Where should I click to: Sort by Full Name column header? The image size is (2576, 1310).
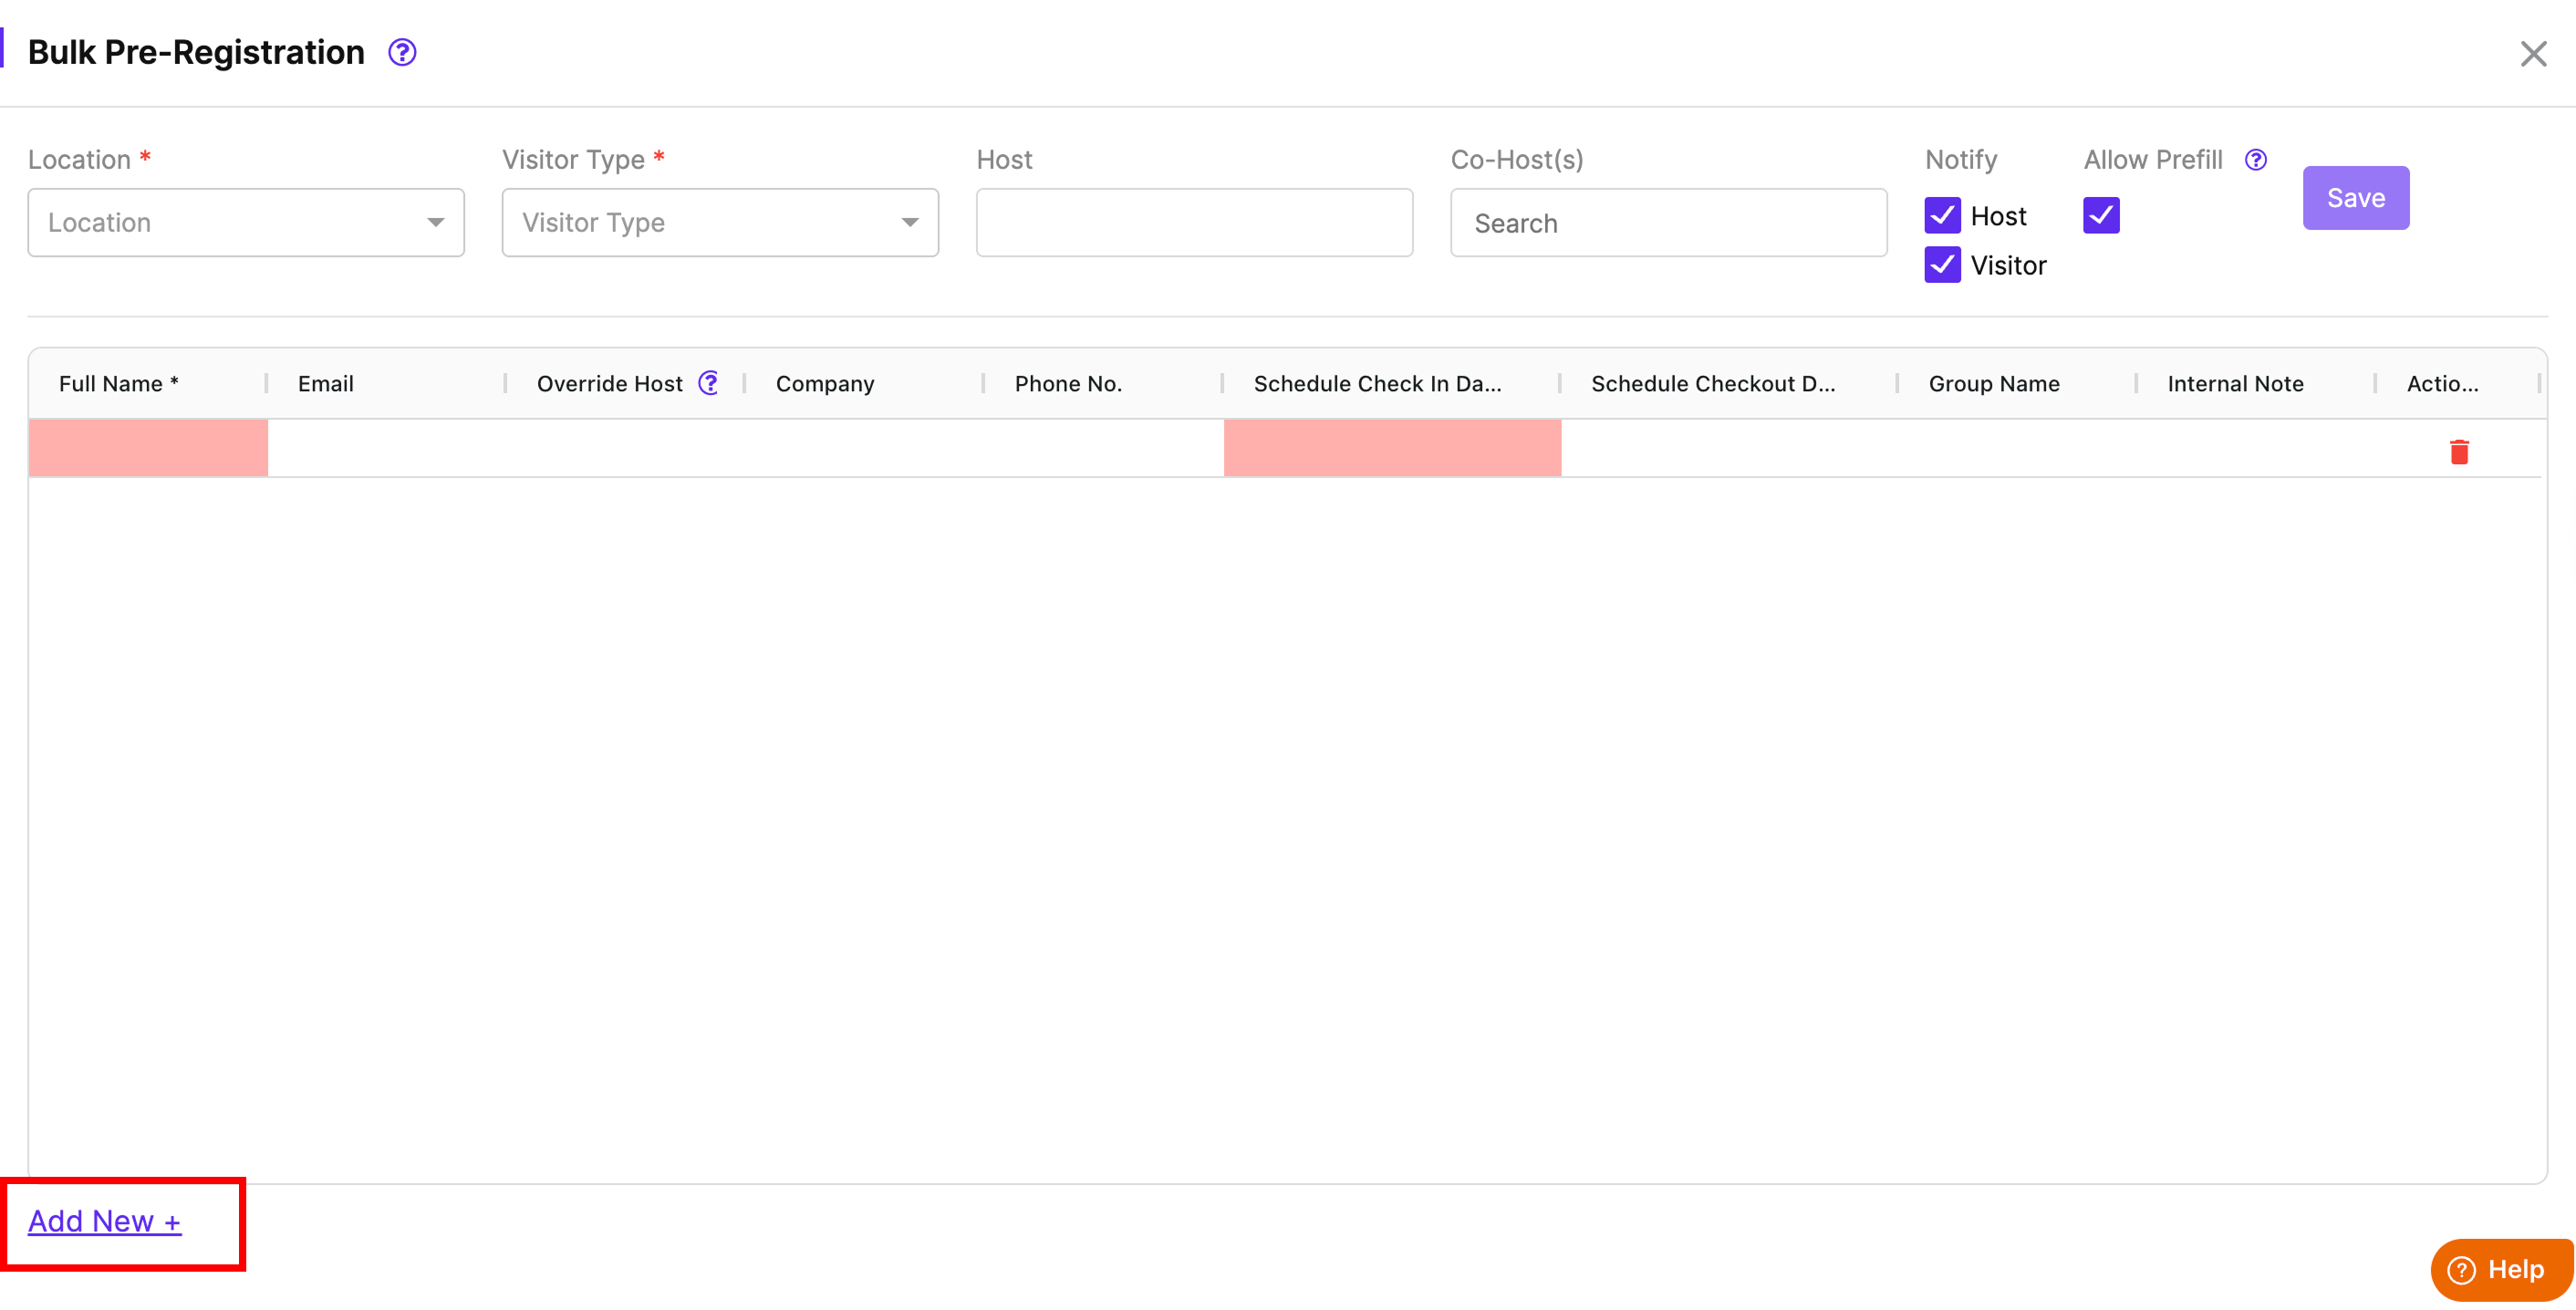pos(119,384)
